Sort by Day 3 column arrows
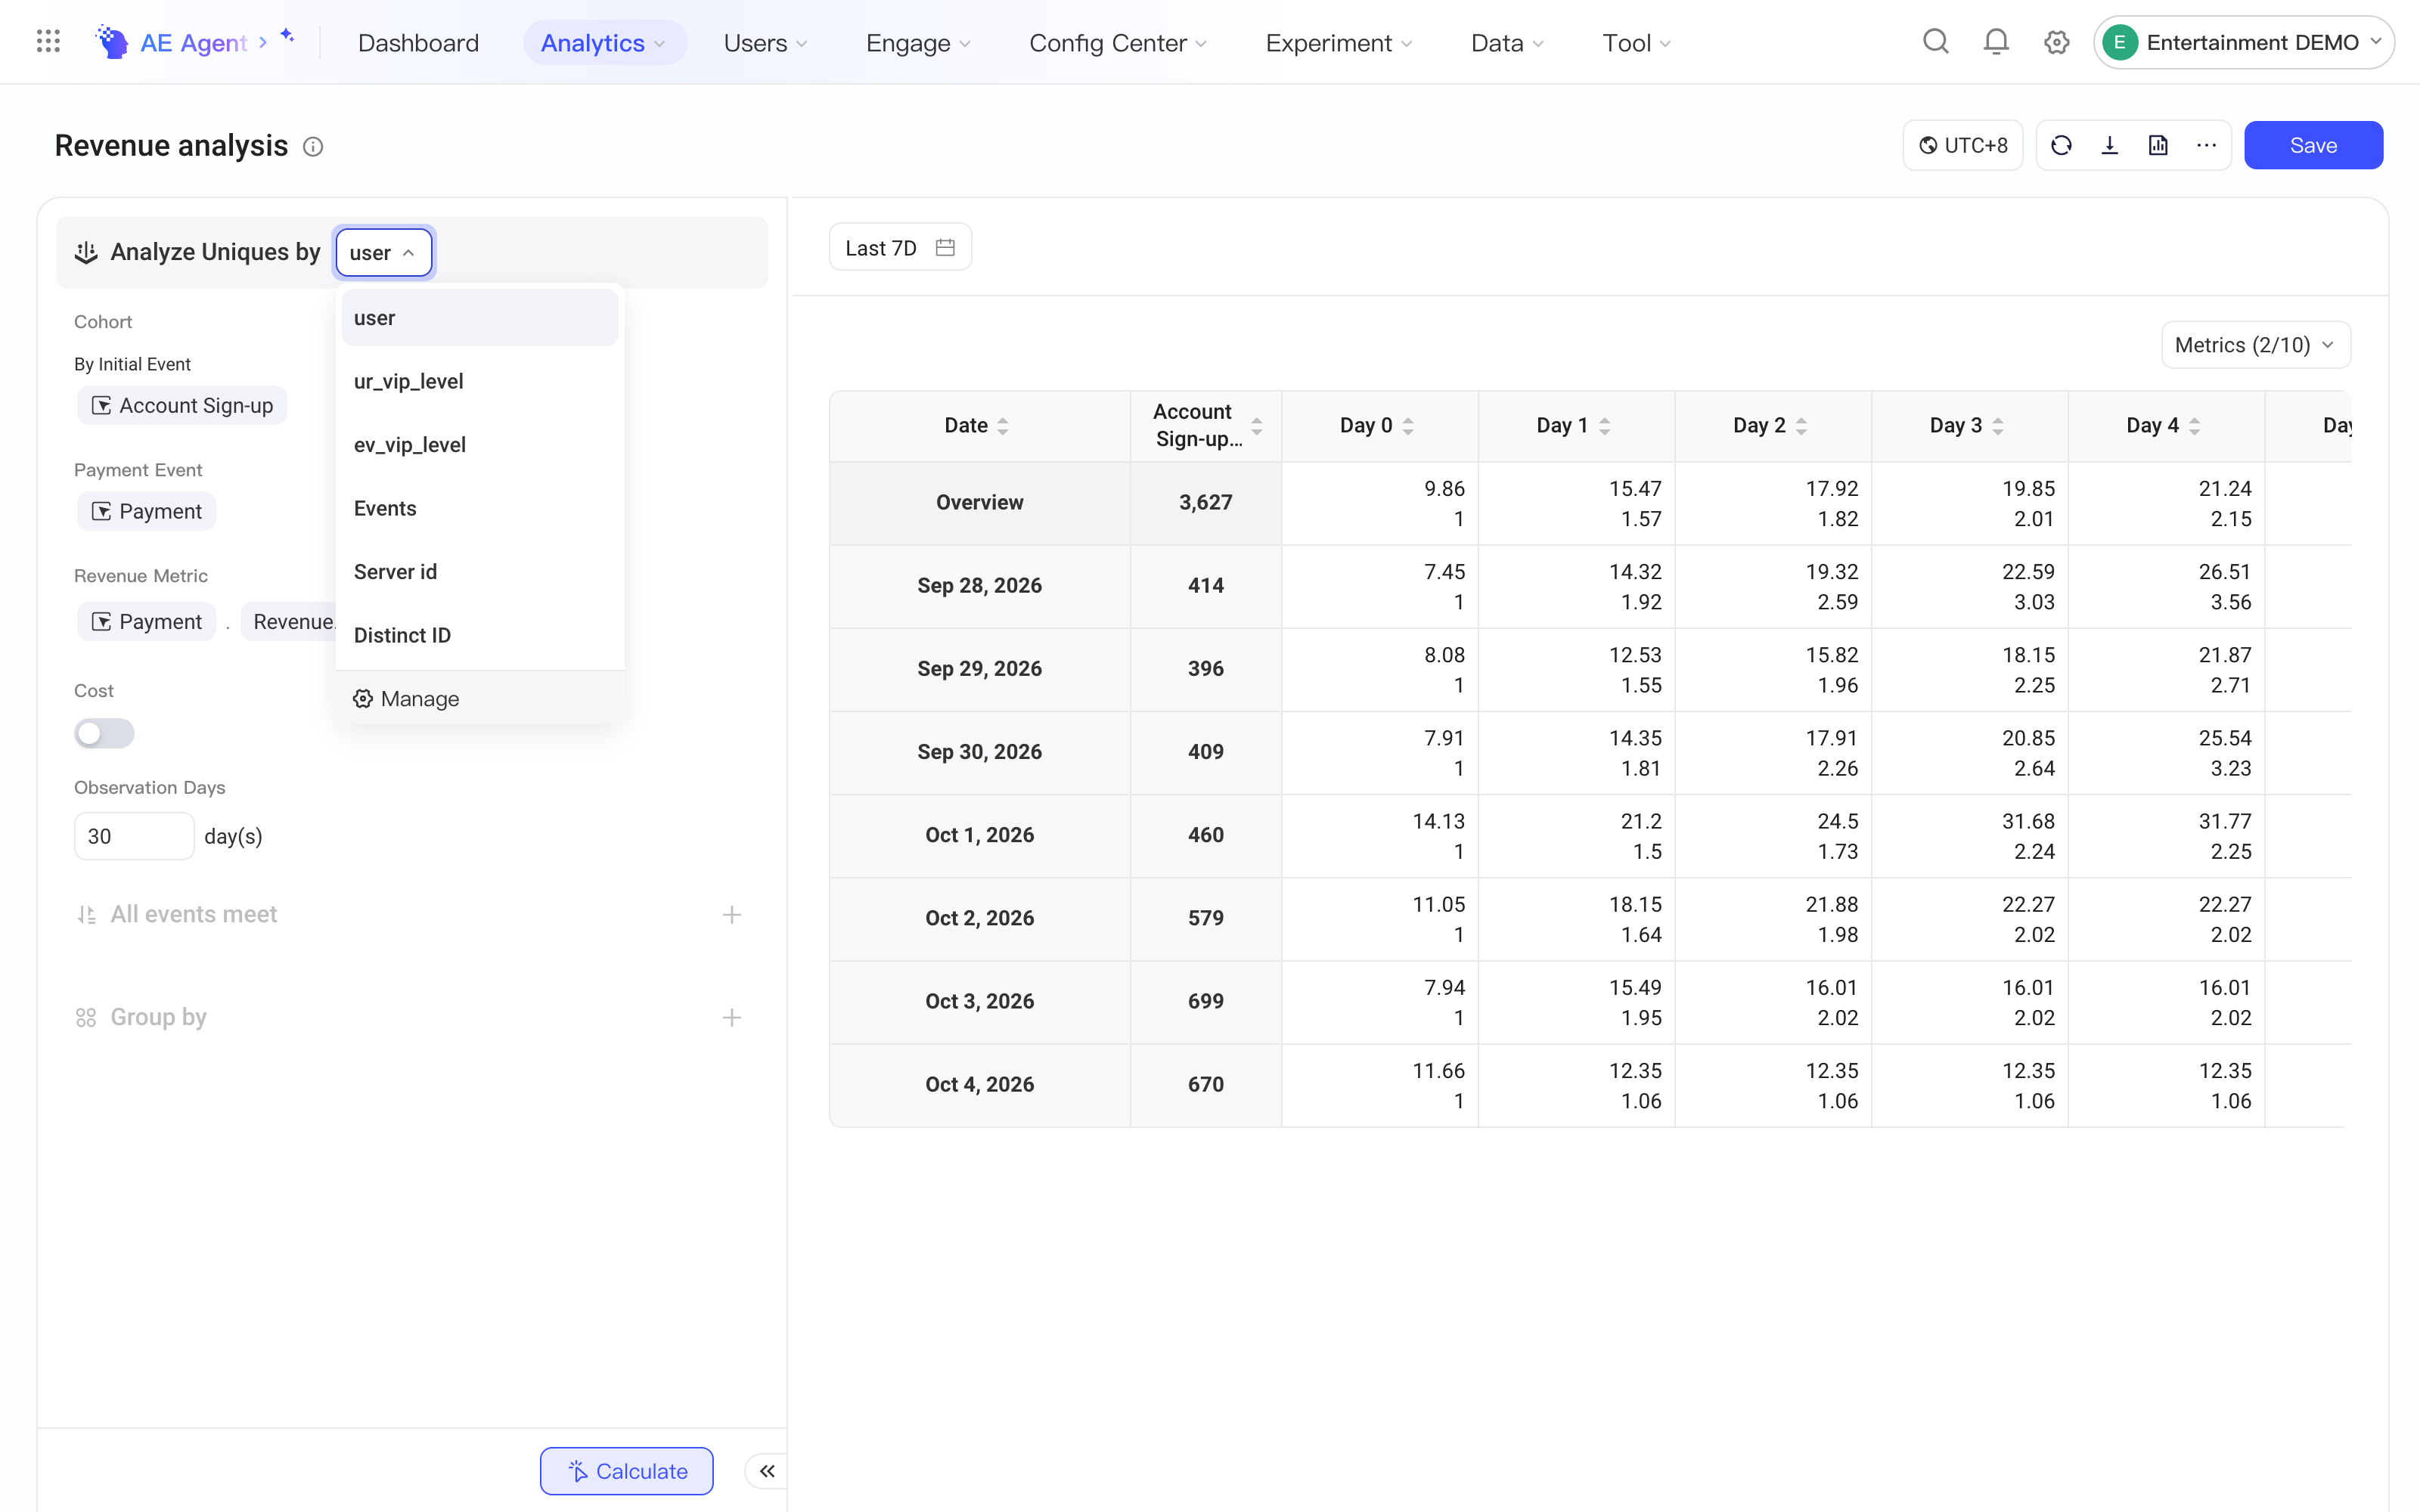The width and height of the screenshot is (2420, 1512). [1997, 426]
